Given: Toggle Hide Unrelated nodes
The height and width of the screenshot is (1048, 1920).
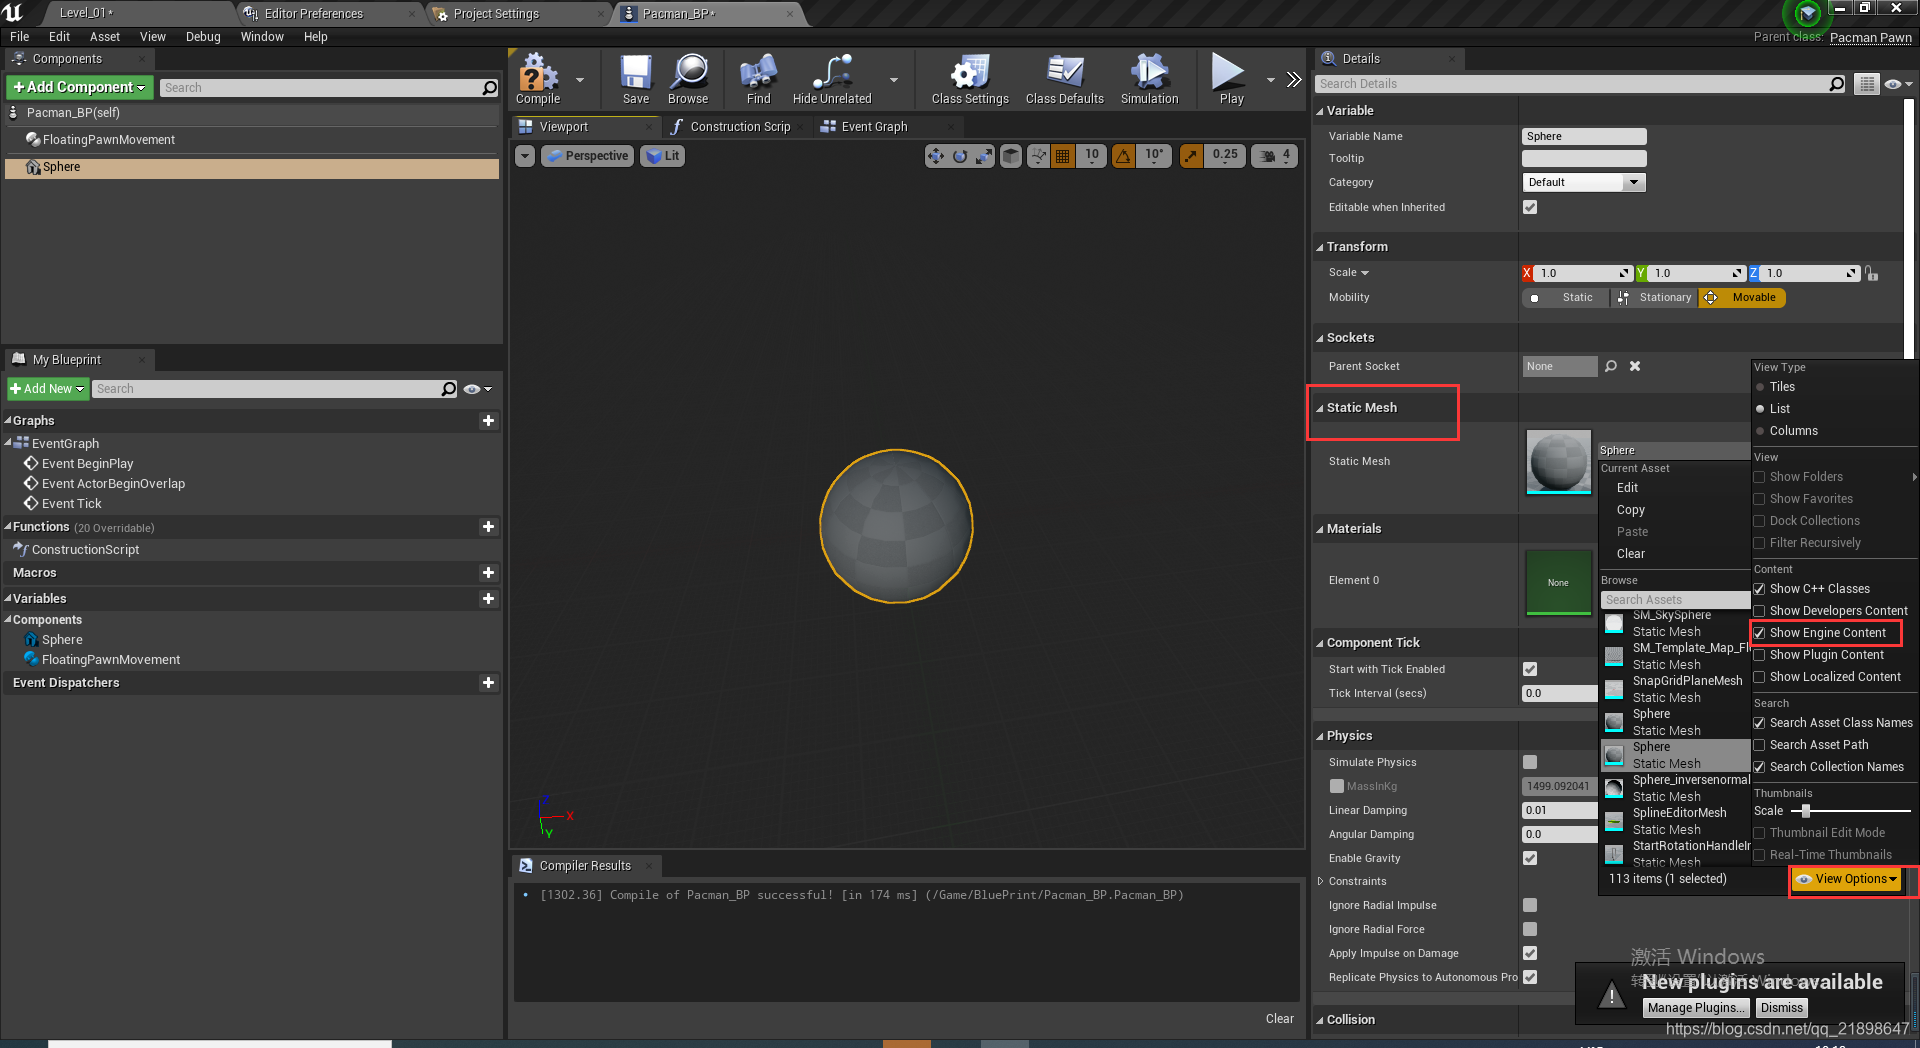Looking at the screenshot, I should pyautogui.click(x=832, y=79).
